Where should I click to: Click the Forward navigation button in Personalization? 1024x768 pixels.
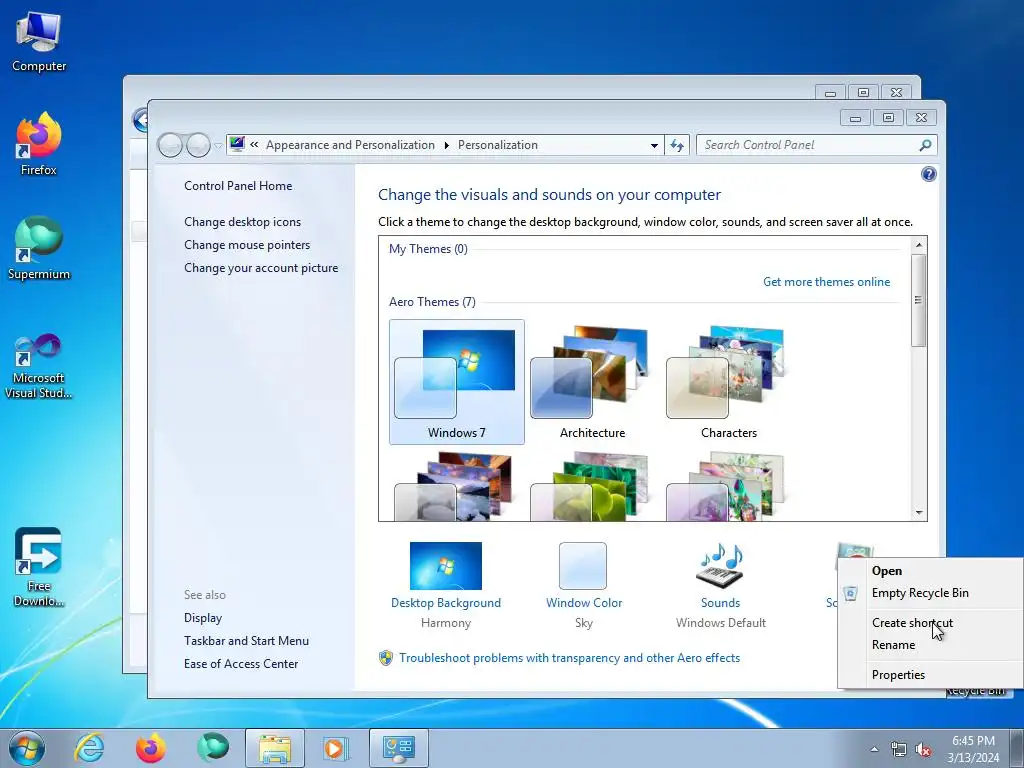pyautogui.click(x=198, y=145)
